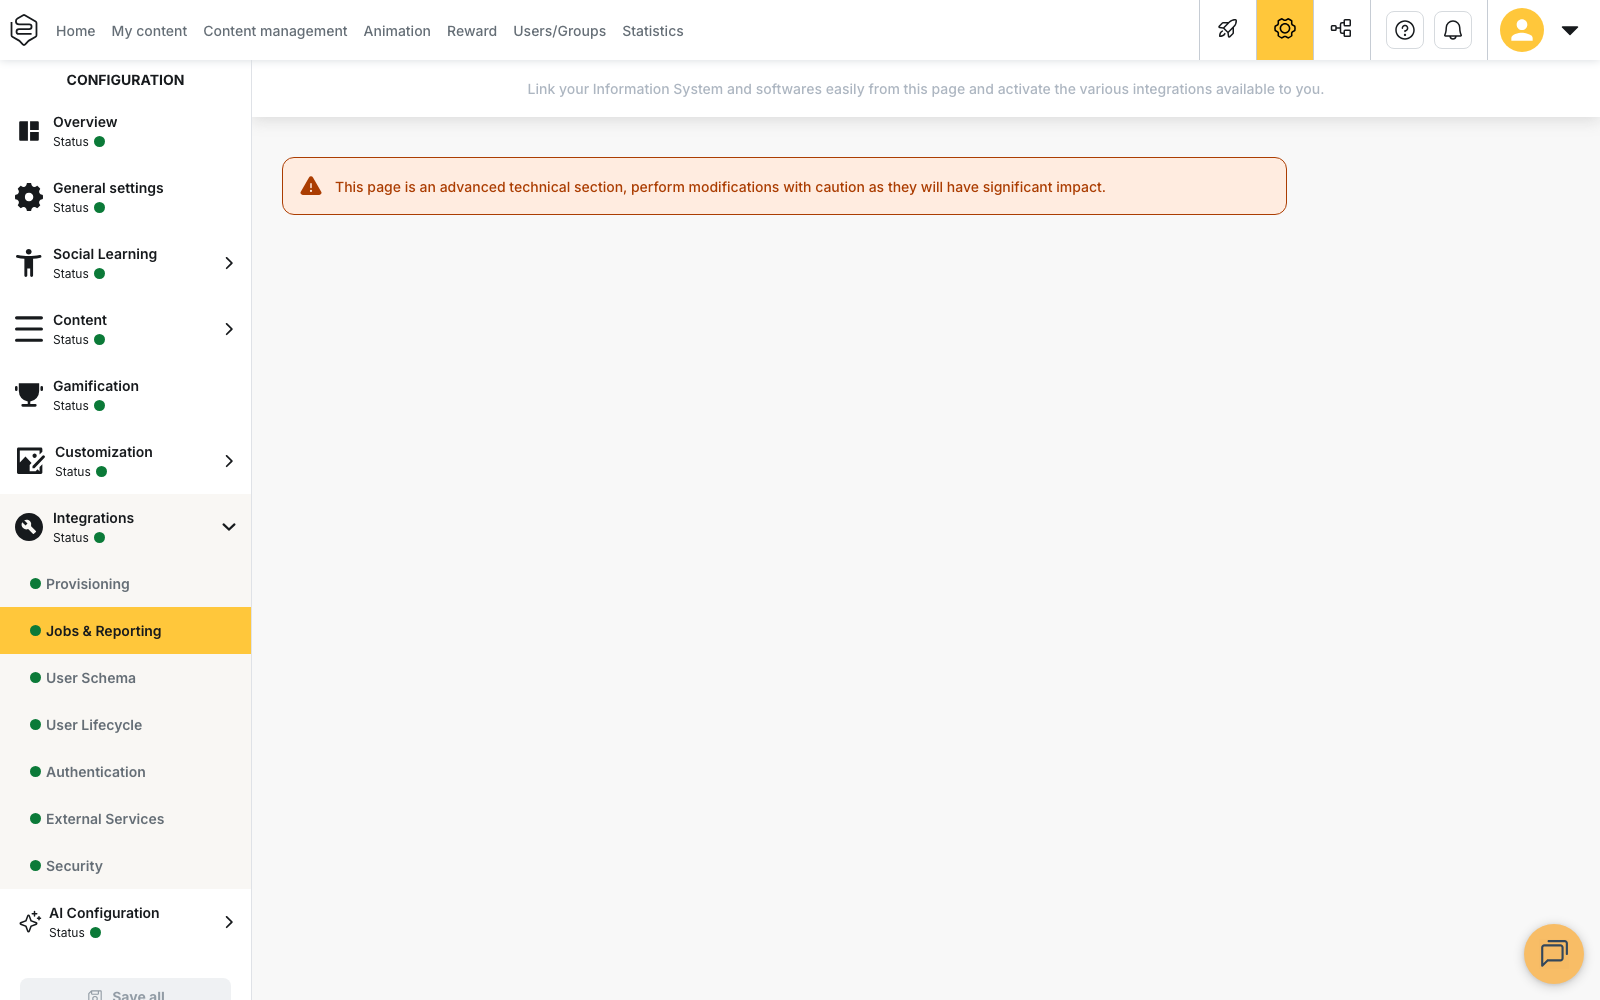Collapse the Integrations section chevron

pos(229,527)
